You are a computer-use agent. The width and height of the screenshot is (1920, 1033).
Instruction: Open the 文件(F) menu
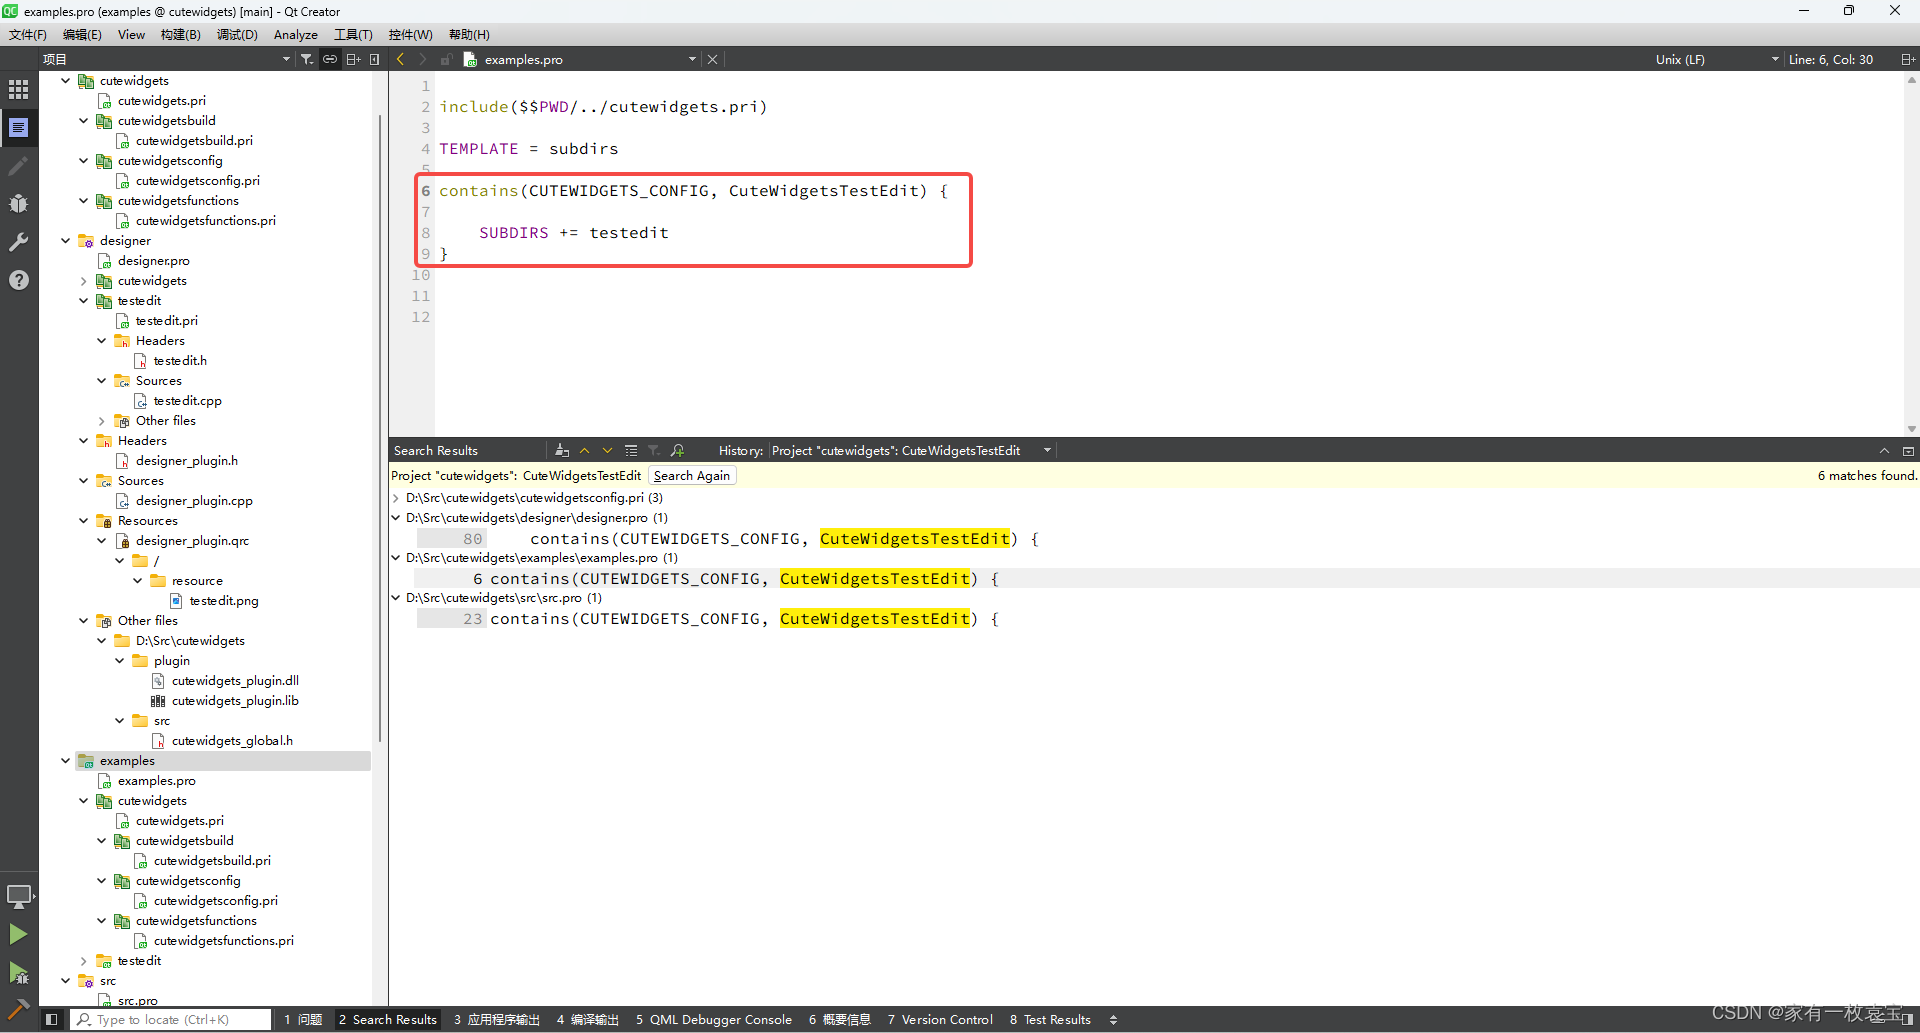pos(28,34)
